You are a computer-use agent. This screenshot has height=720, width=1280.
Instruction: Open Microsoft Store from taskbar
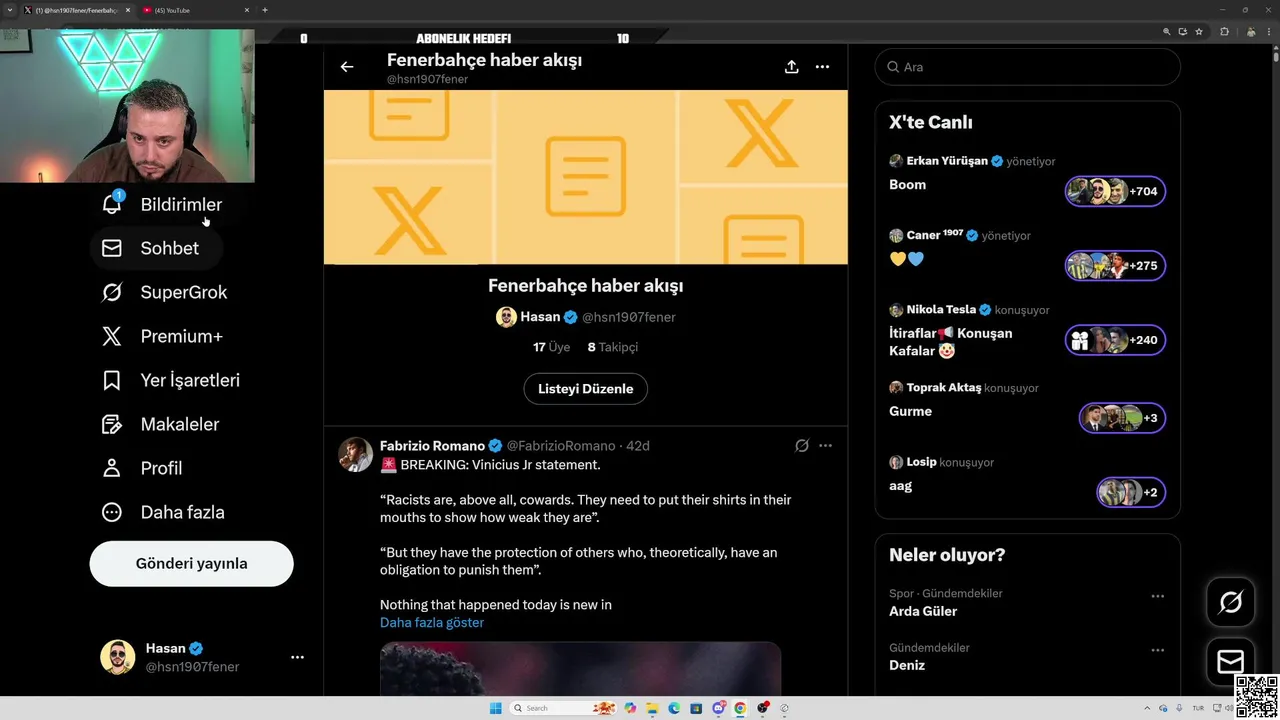pos(696,708)
